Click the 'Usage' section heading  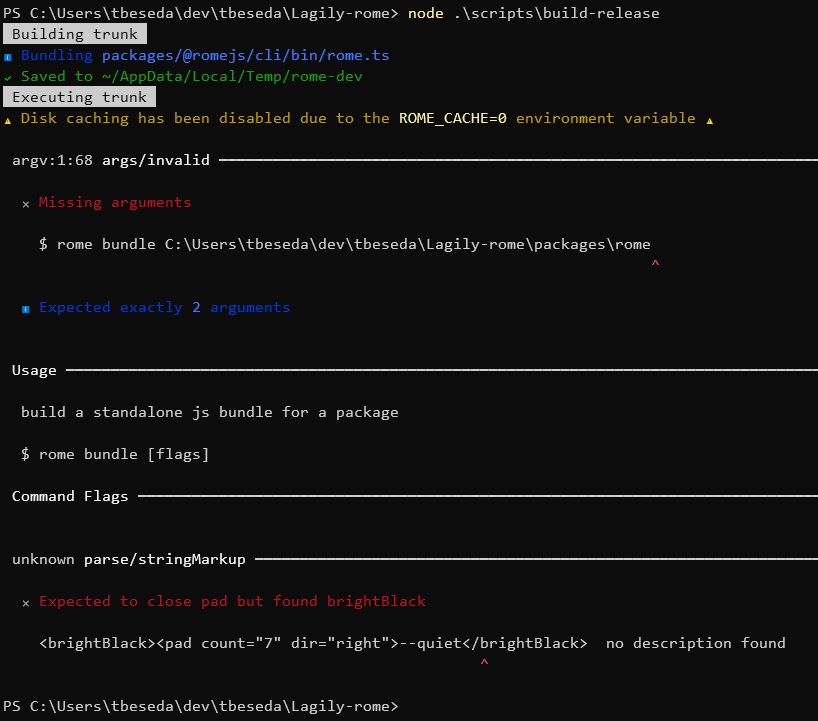[x=34, y=370]
